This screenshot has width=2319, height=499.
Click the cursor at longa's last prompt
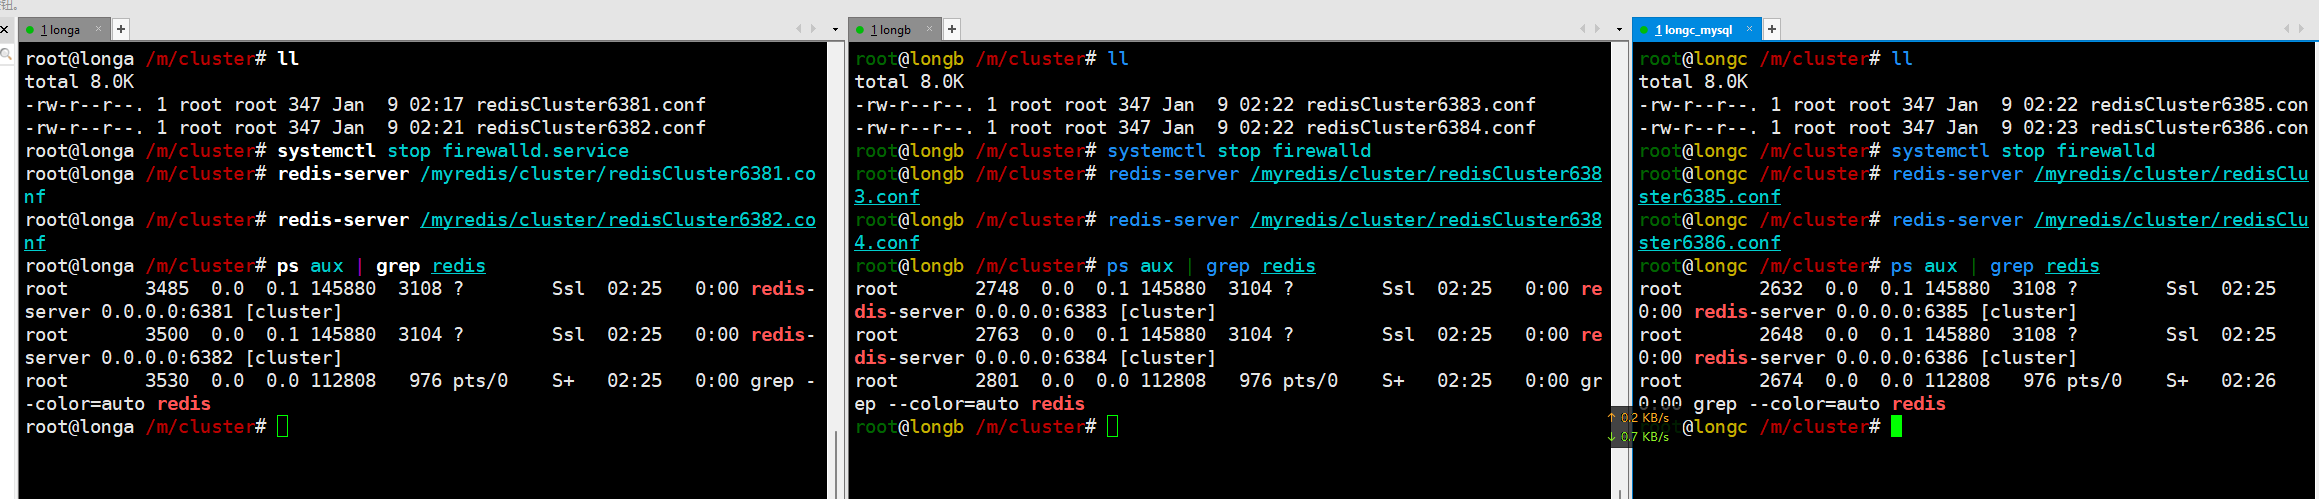[283, 427]
